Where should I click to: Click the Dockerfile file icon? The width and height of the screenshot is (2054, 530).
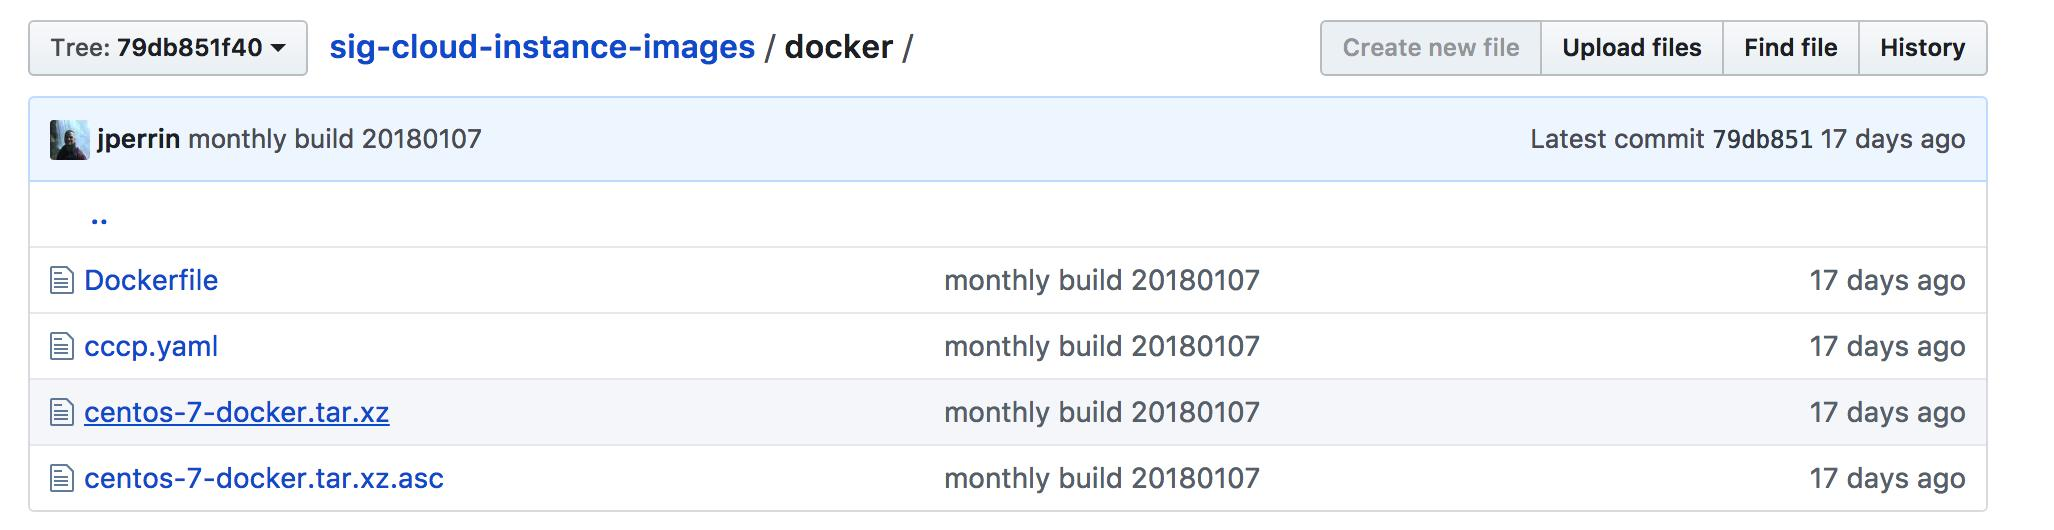62,281
